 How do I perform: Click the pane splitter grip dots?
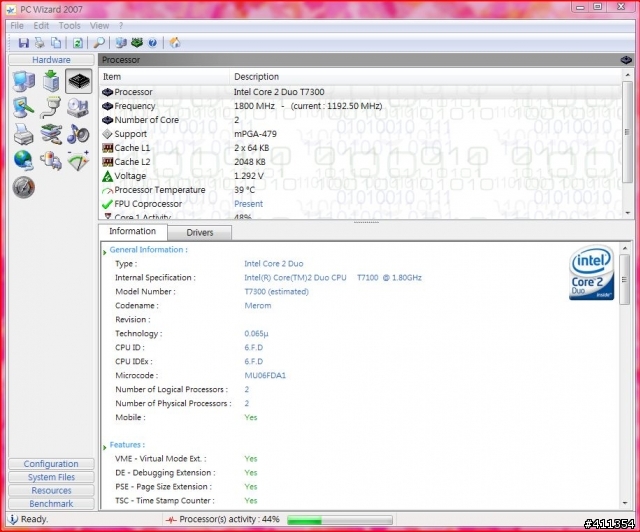coord(366,222)
